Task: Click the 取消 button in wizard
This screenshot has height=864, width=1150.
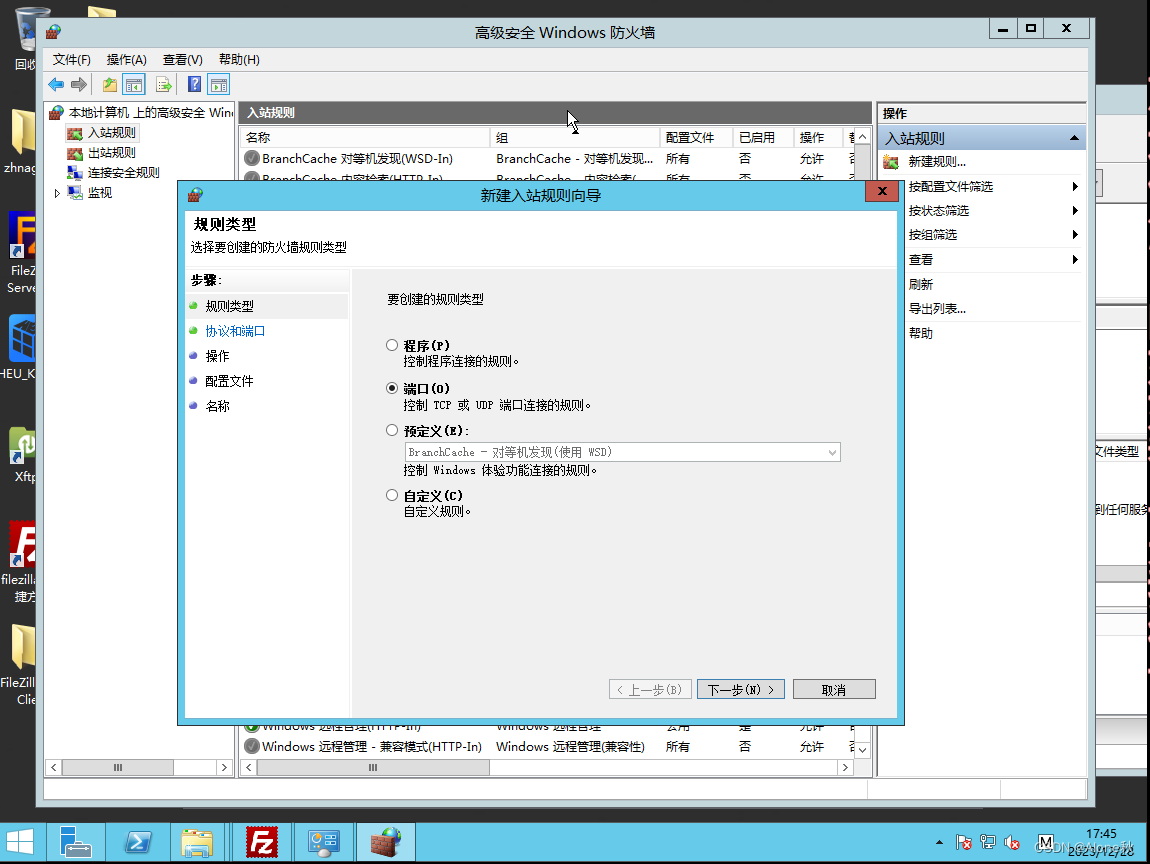Action: (834, 689)
